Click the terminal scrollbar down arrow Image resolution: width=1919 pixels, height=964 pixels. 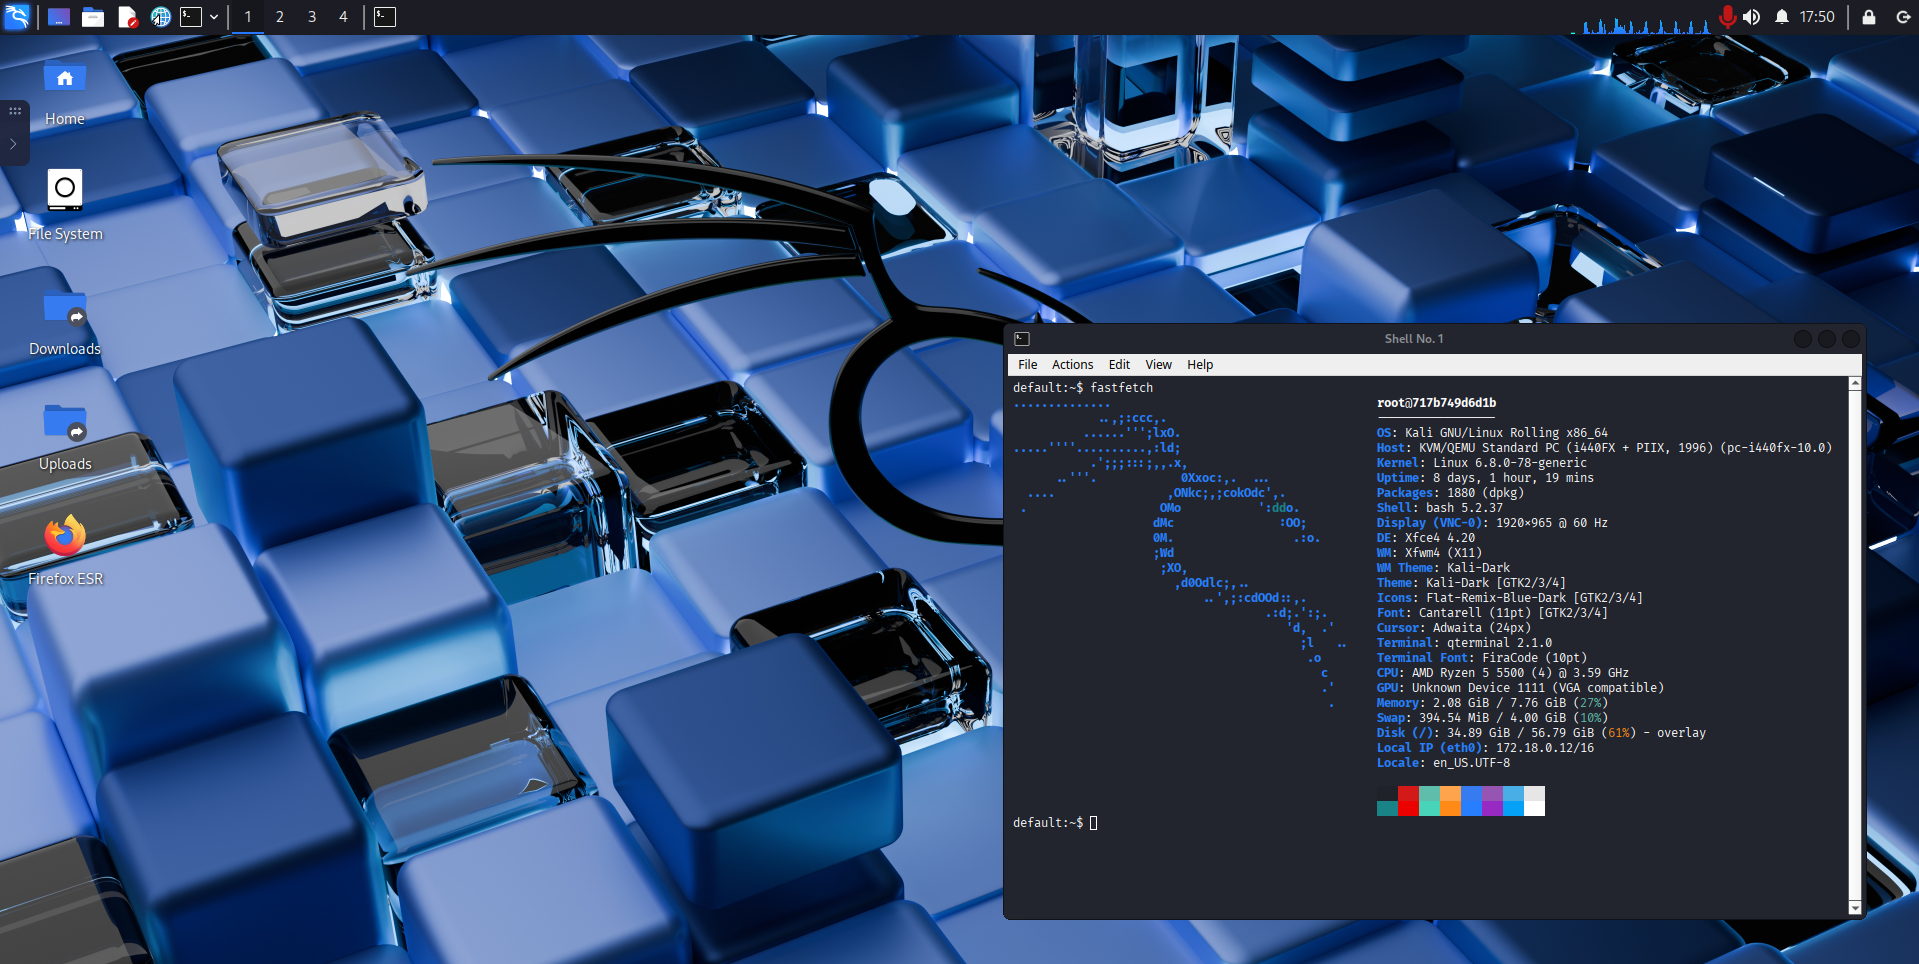click(x=1855, y=908)
